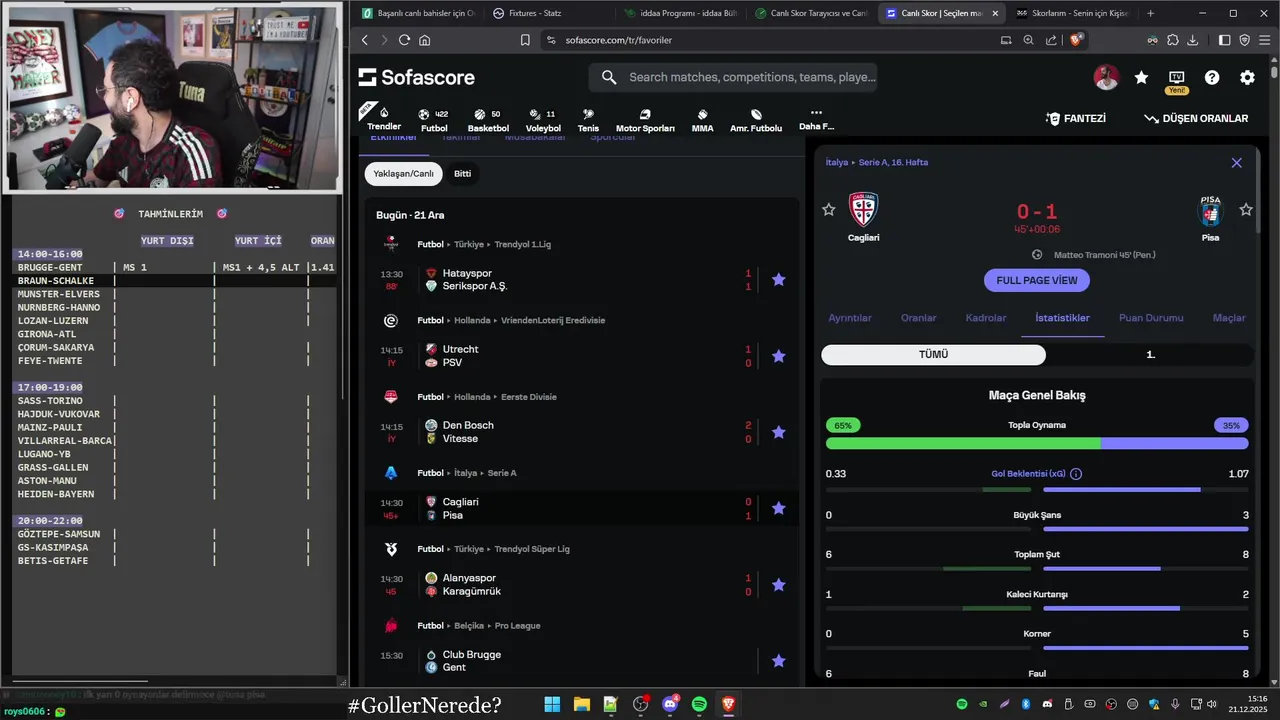Unfavorite the Cagliari–Pisa list star
This screenshot has height=720, width=1280.
(779, 508)
